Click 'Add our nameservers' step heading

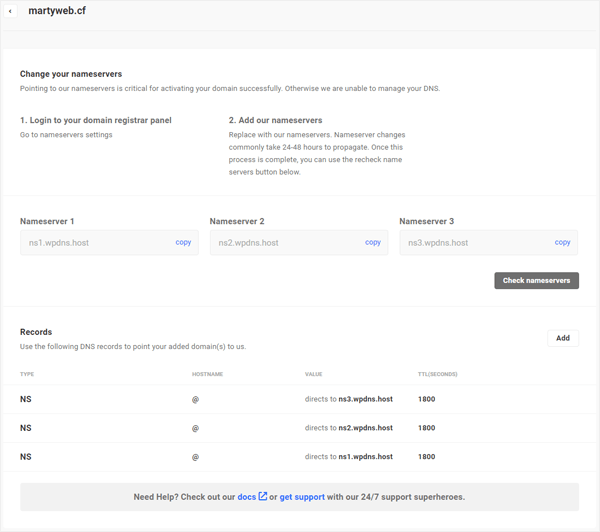coord(276,120)
